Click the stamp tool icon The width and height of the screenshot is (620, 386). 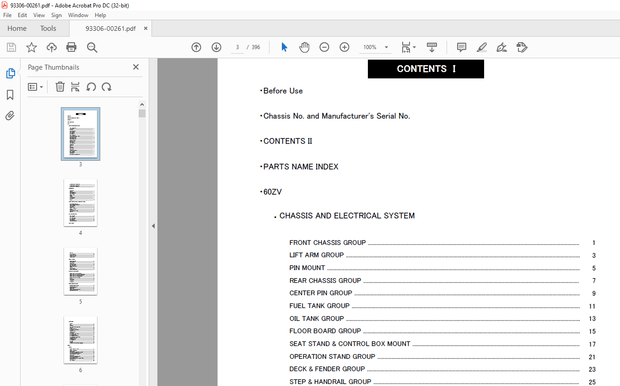pos(522,47)
